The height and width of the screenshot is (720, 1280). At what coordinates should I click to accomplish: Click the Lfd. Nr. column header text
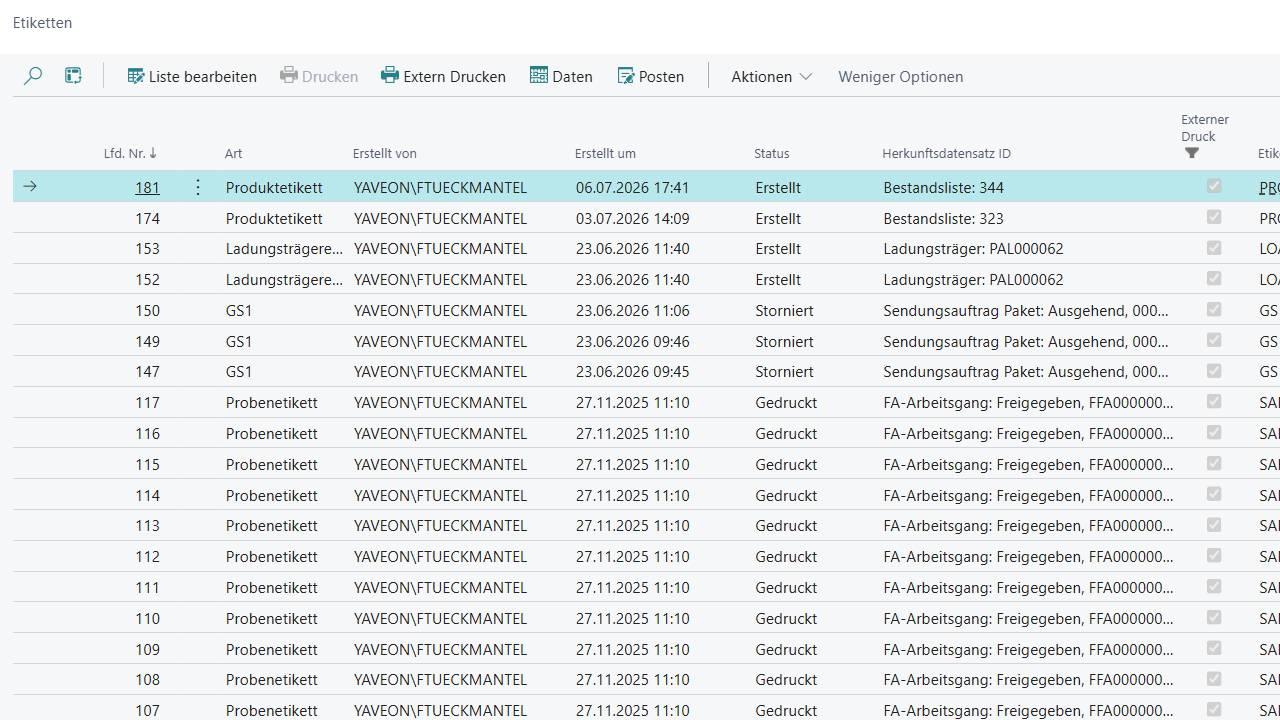click(x=124, y=153)
